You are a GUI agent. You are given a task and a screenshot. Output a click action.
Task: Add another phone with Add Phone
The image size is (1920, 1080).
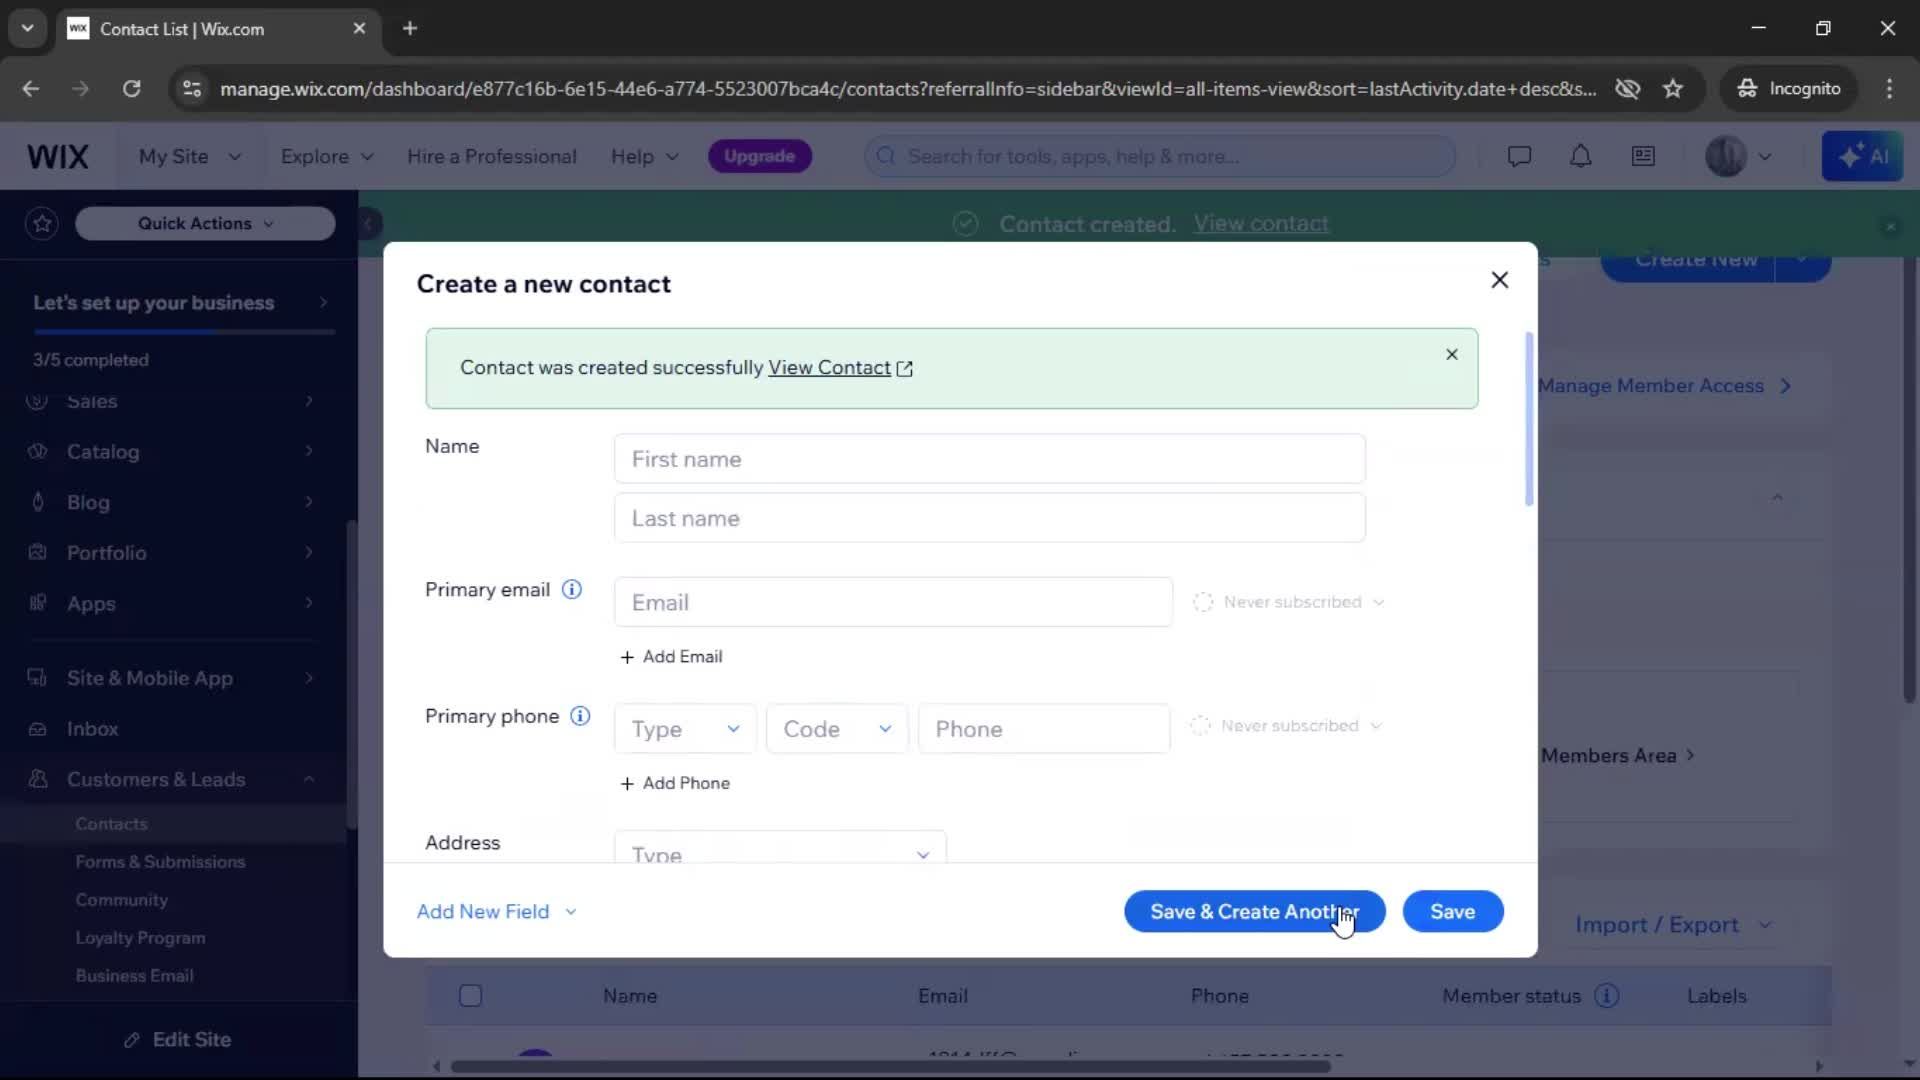(x=675, y=783)
